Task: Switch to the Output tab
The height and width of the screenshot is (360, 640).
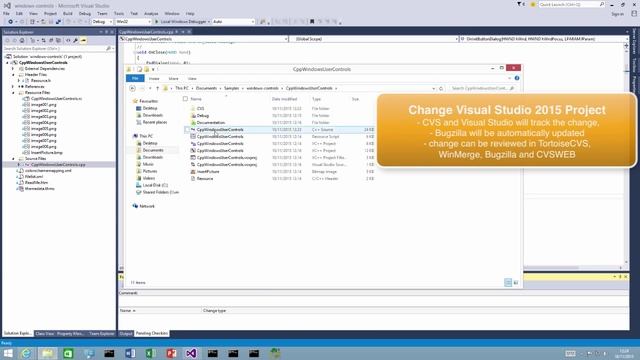Action: click(x=126, y=333)
